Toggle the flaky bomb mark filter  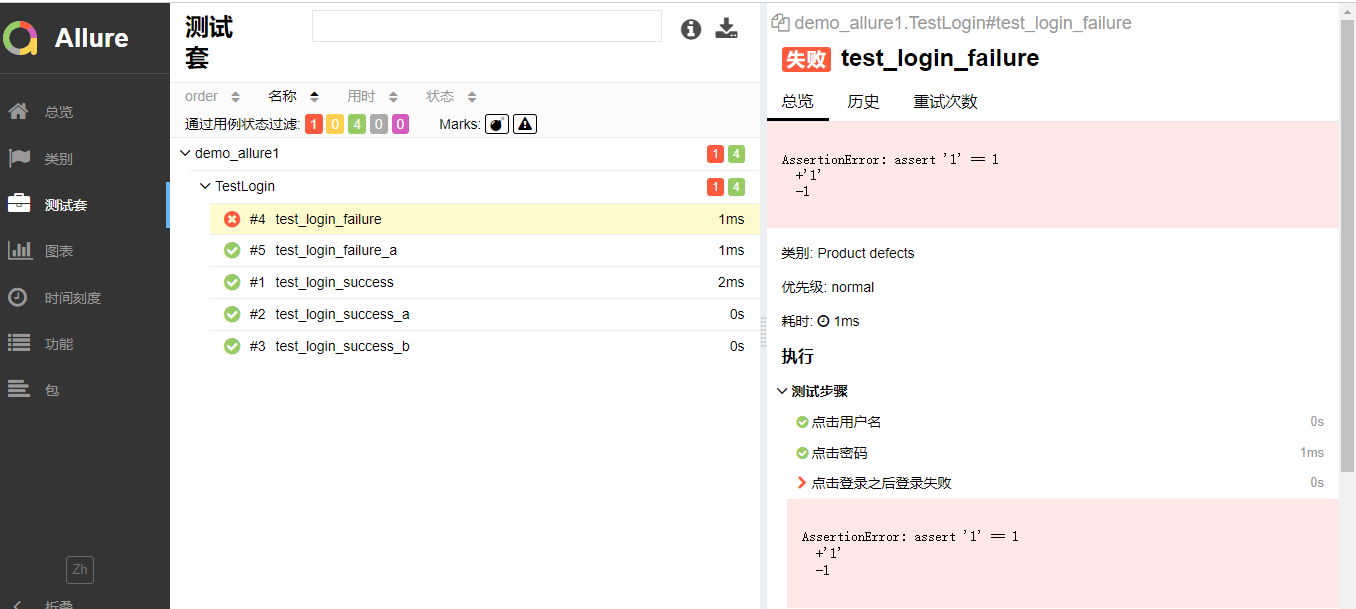tap(496, 124)
